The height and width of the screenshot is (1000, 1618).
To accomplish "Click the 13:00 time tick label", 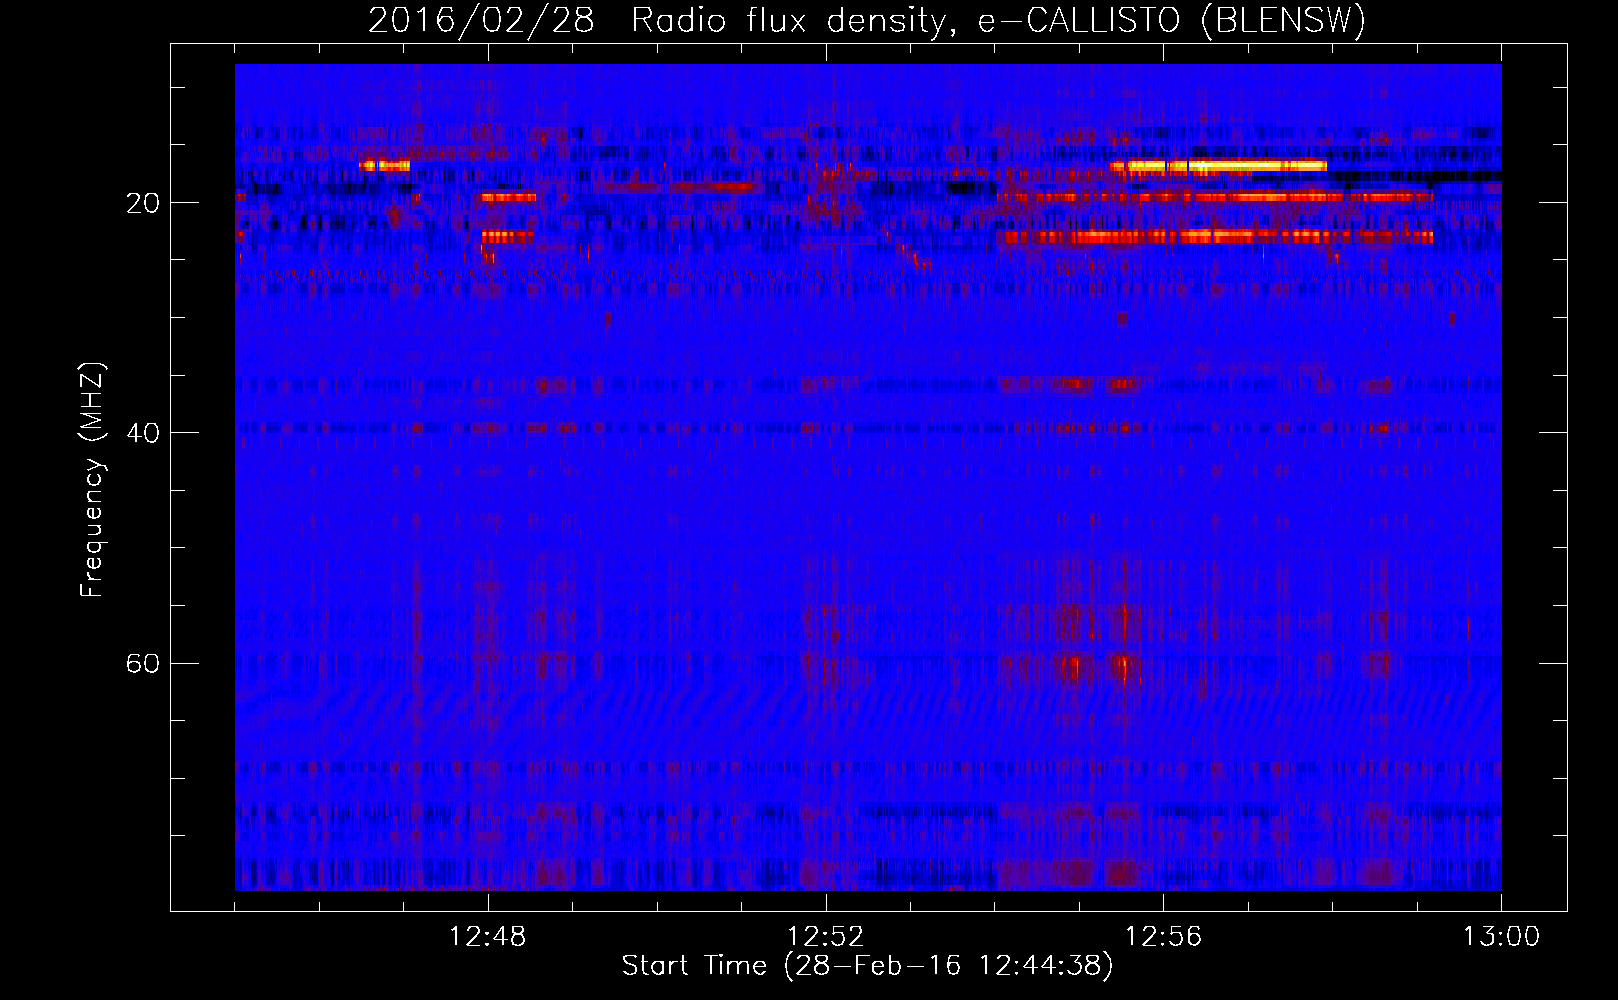I will point(1502,937).
